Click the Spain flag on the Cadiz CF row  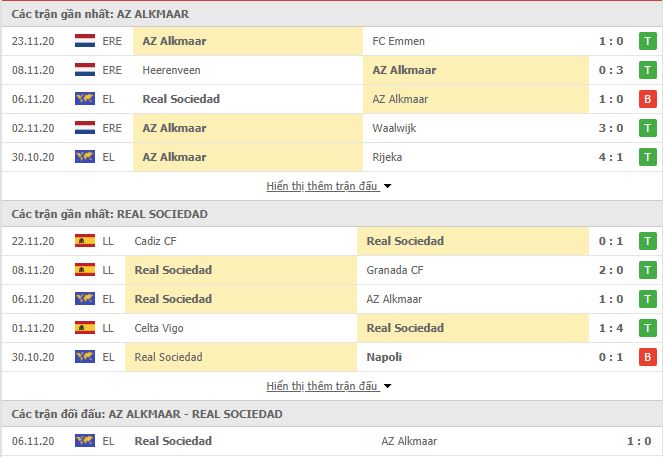pyautogui.click(x=85, y=241)
